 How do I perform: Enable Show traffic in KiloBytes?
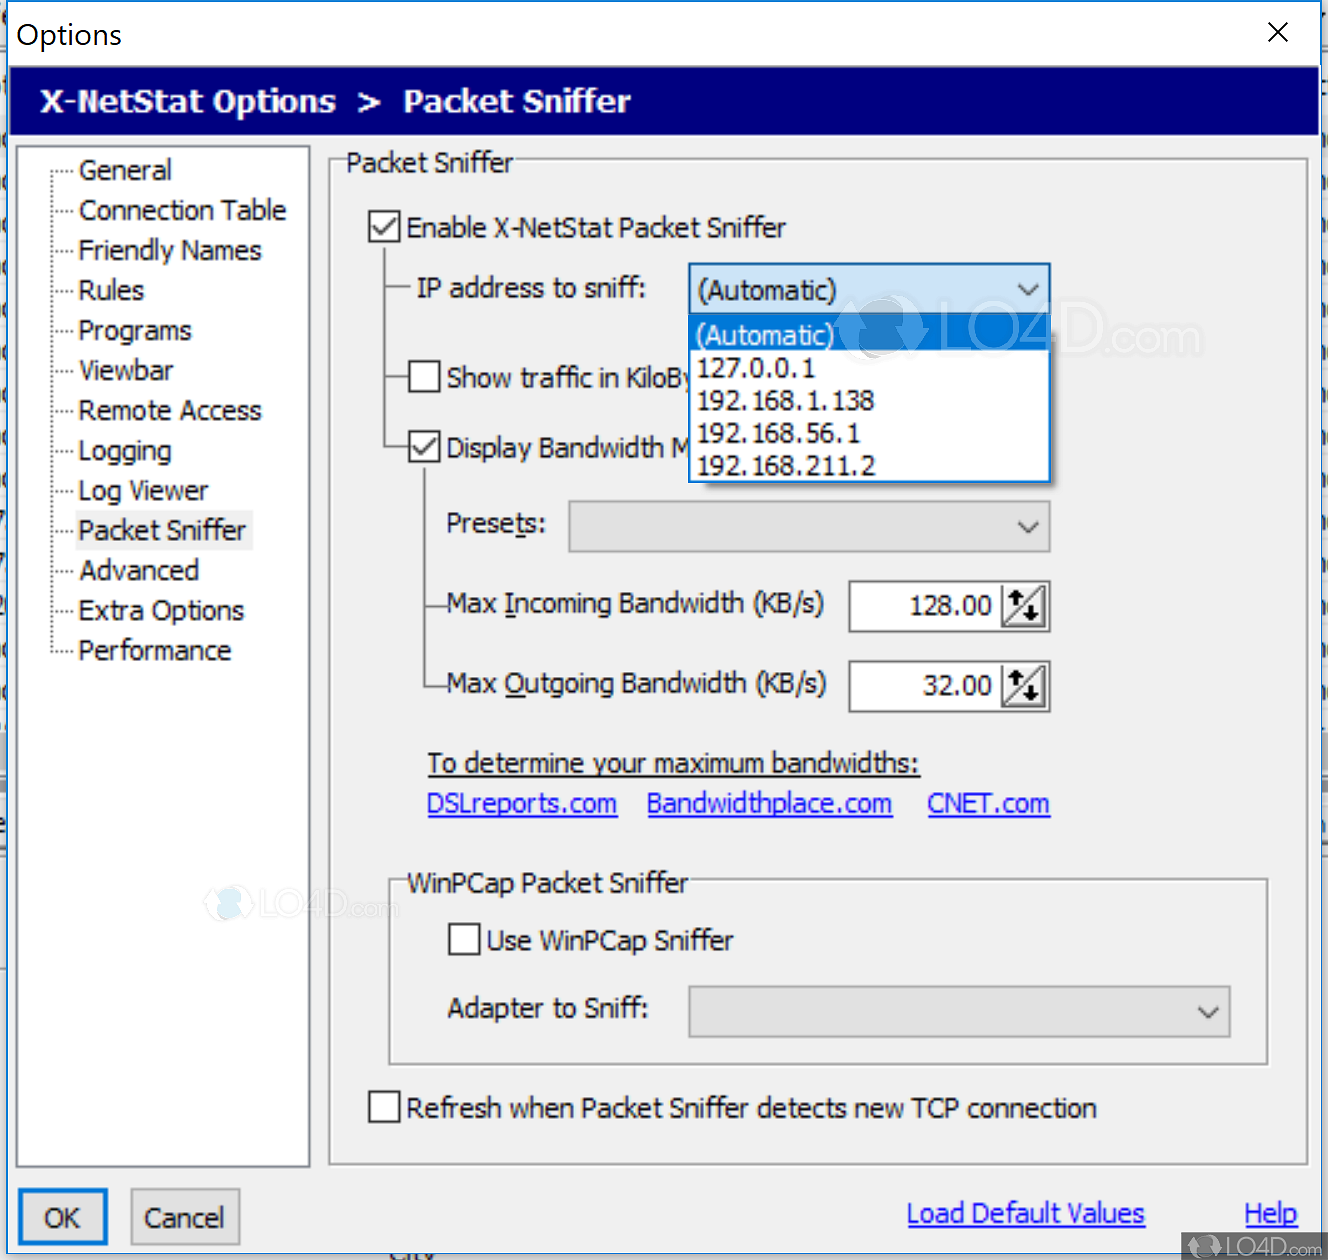click(x=423, y=377)
